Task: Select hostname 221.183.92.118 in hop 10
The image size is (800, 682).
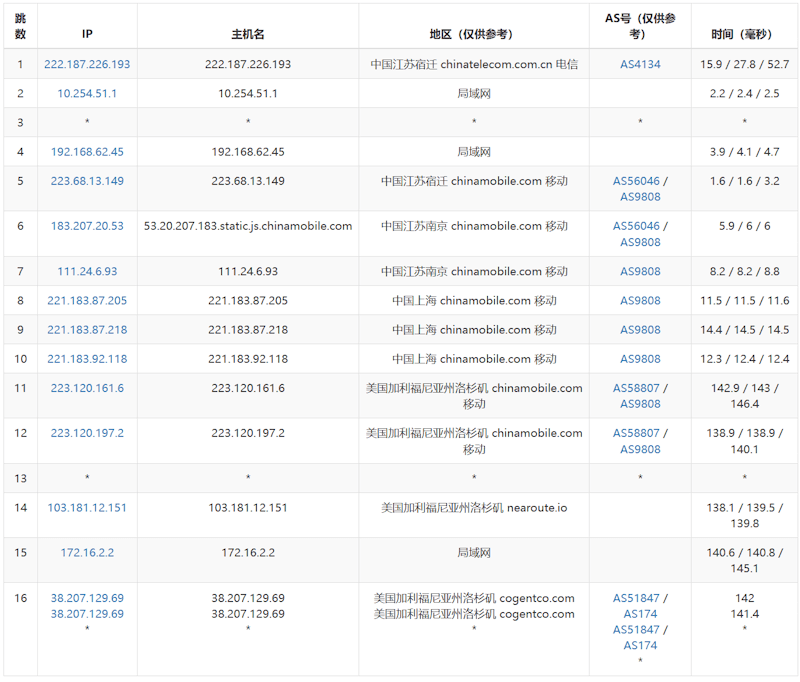Action: tap(248, 359)
